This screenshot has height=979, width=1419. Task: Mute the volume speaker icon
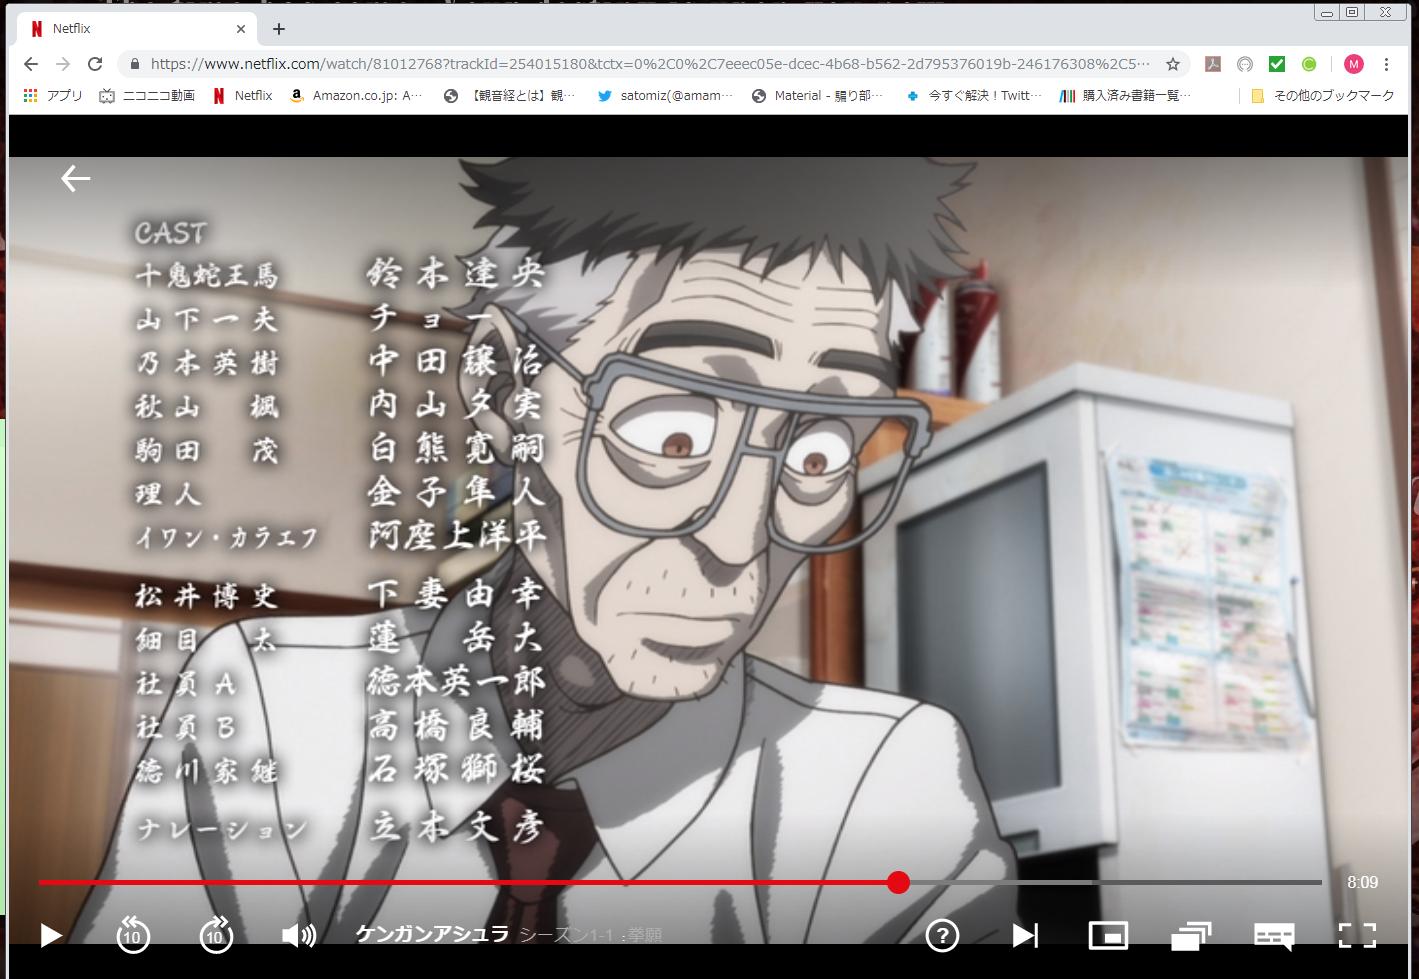click(299, 936)
